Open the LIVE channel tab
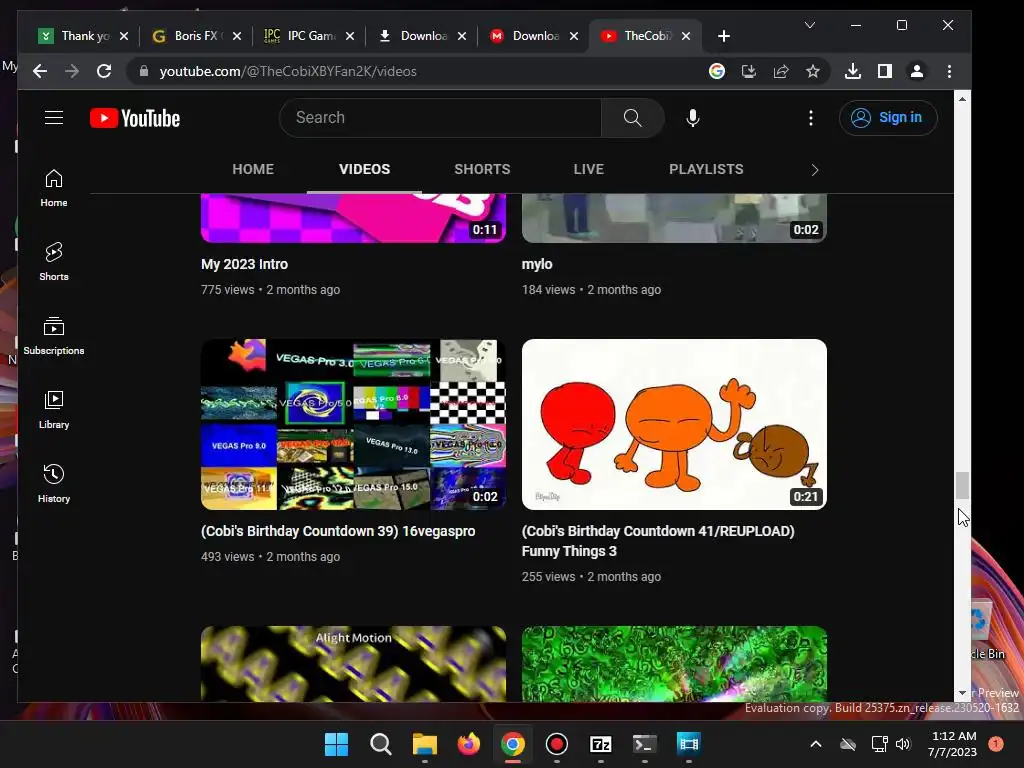Screen dimensions: 1024x768 (x=588, y=169)
